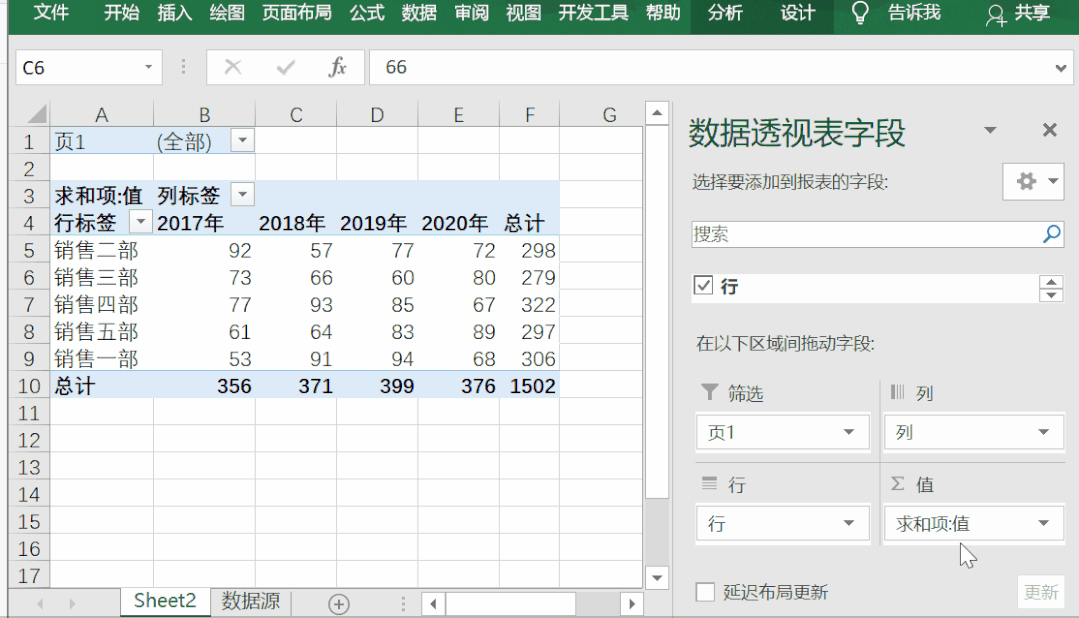Click the 更新 (Update) button
This screenshot has height=618, width=1079.
(x=1043, y=592)
